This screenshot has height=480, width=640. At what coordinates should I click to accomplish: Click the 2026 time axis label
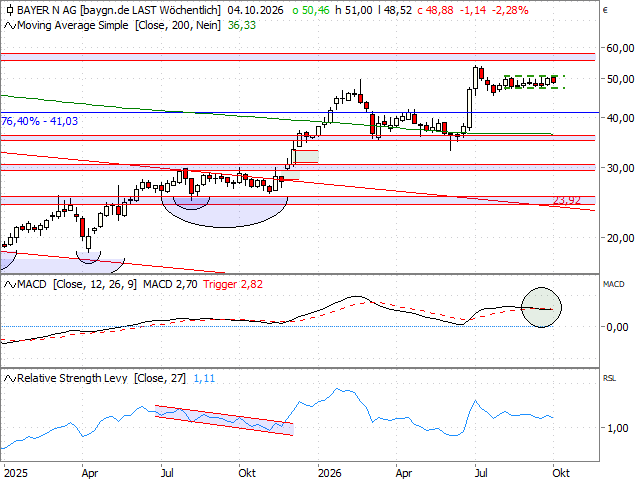330,473
